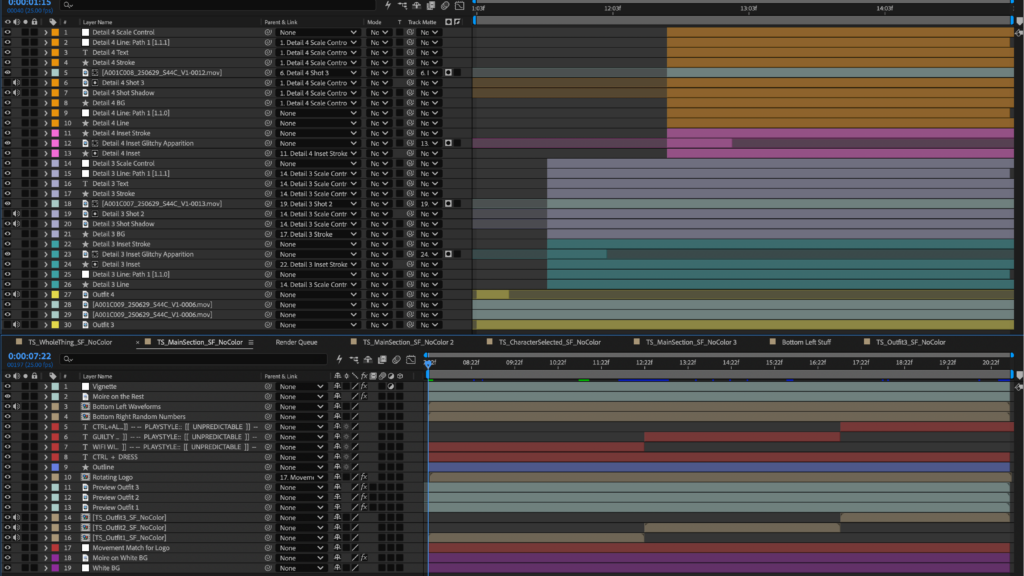Viewport: 1024px width, 576px height.
Task: Mute audio of Bottom Left Waveforms layer
Action: pyautogui.click(x=16, y=407)
